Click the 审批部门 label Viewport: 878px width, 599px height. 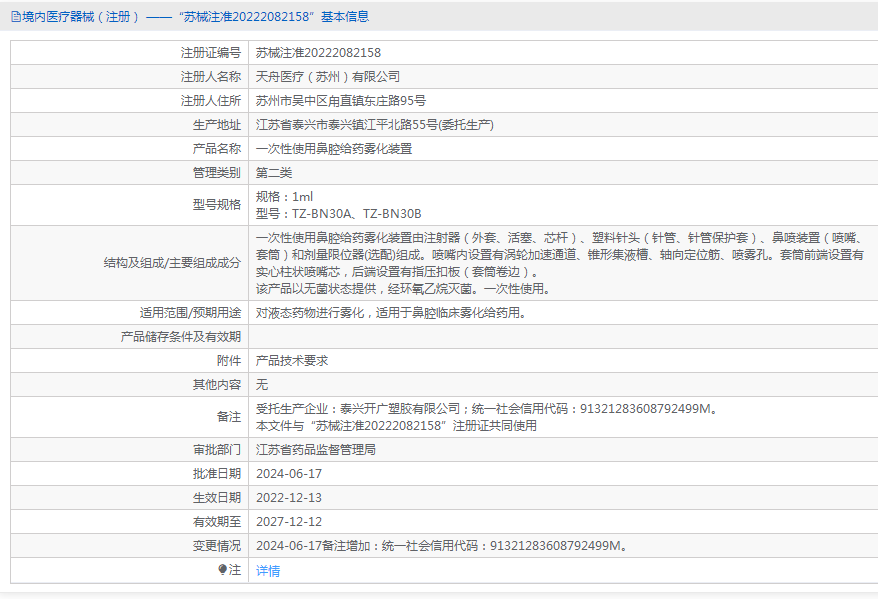click(x=217, y=450)
